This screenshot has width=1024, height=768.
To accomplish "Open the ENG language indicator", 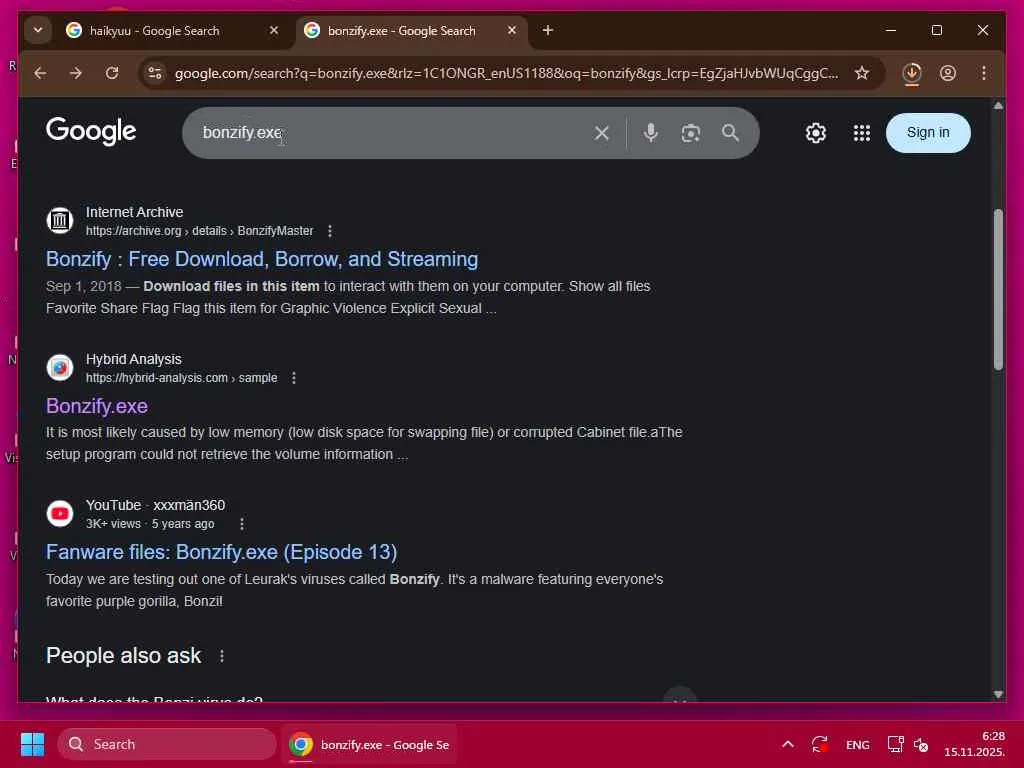I will [x=857, y=745].
